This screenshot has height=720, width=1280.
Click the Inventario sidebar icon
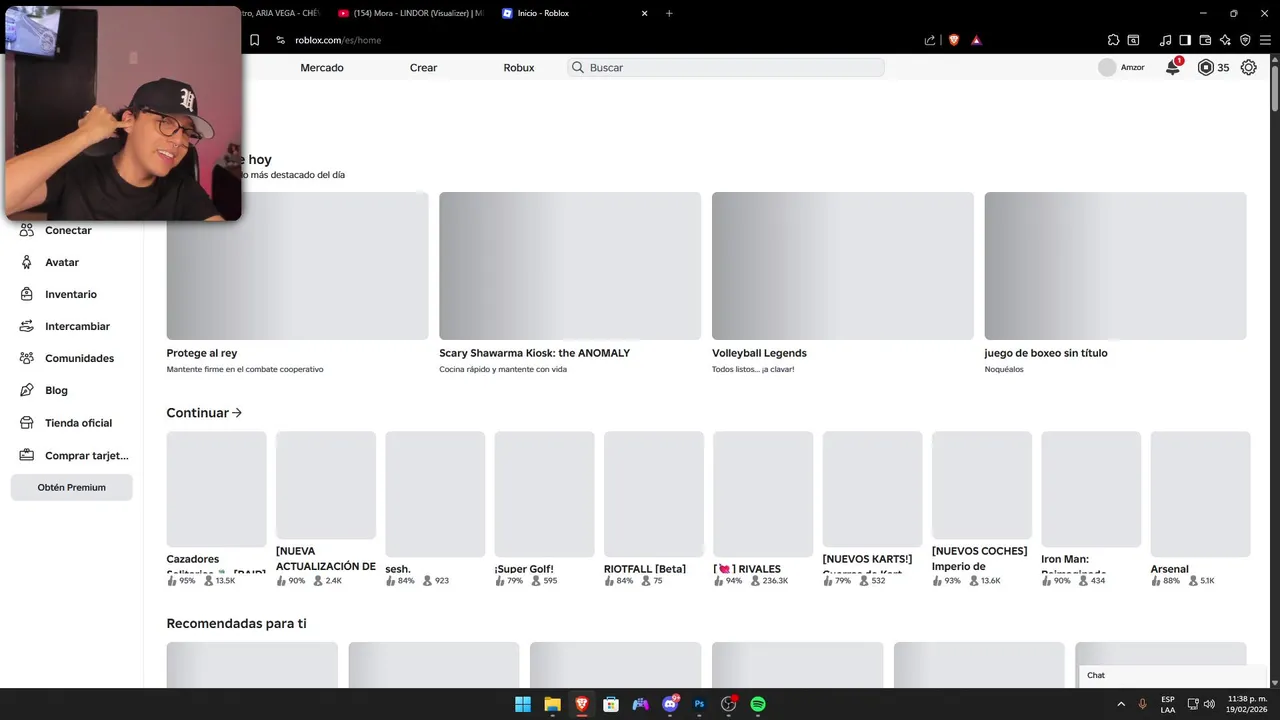[27, 294]
